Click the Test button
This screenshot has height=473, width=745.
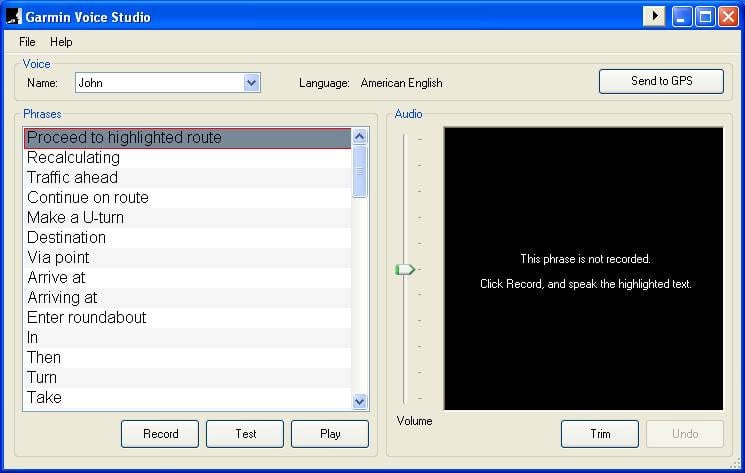point(245,434)
